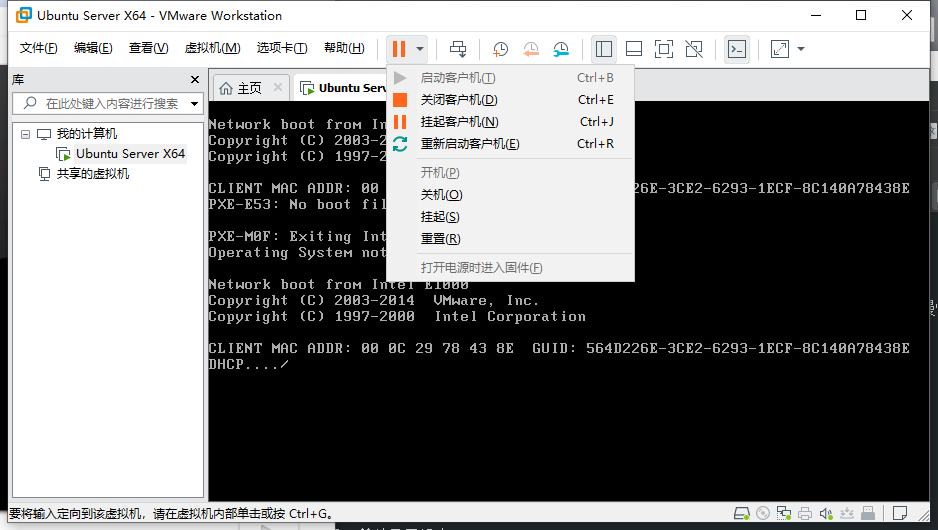Image resolution: width=938 pixels, height=530 pixels.
Task: Click the pause icon beside 挂起客户机
Action: (x=400, y=122)
